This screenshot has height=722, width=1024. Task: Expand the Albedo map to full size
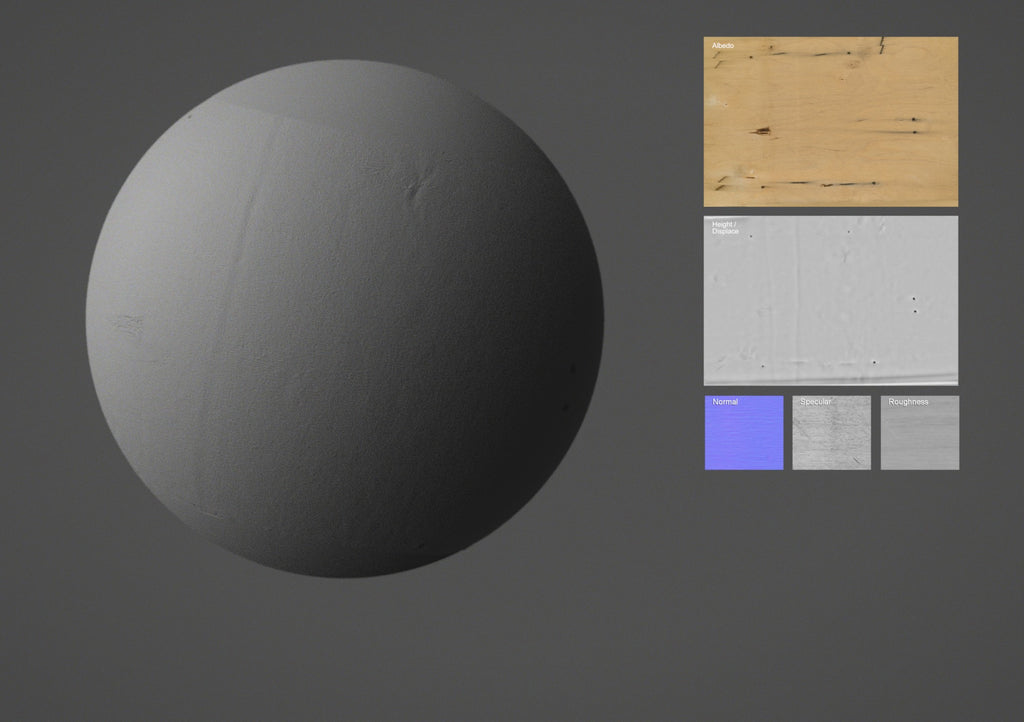tap(830, 120)
